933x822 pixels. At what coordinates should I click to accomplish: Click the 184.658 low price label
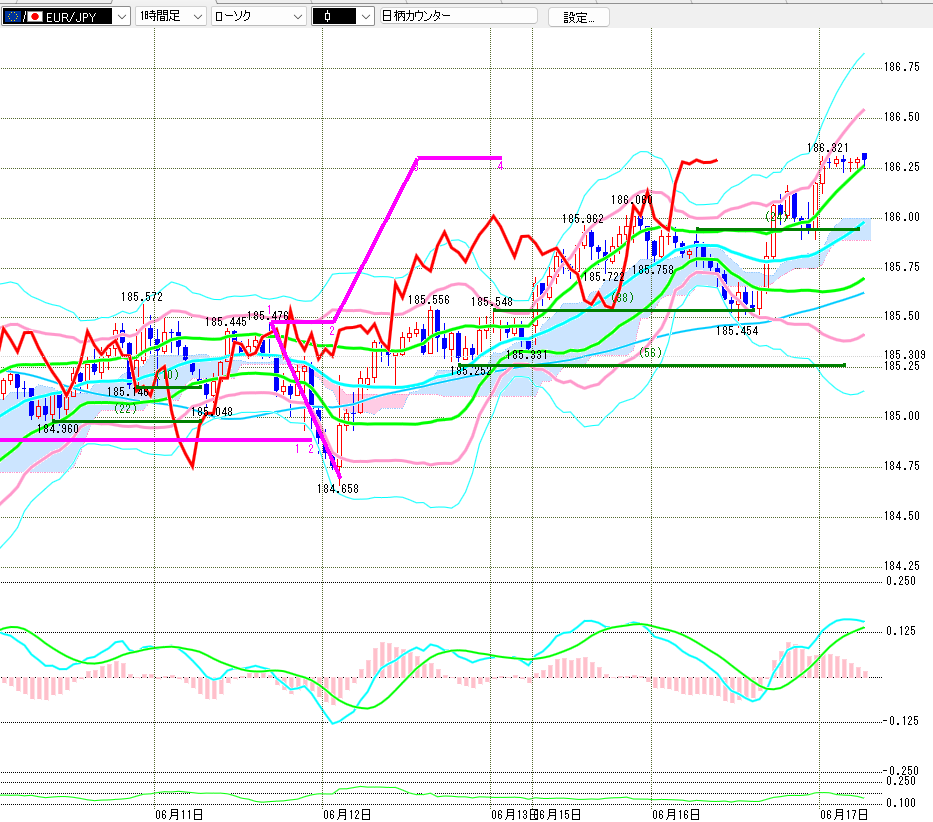coord(337,489)
